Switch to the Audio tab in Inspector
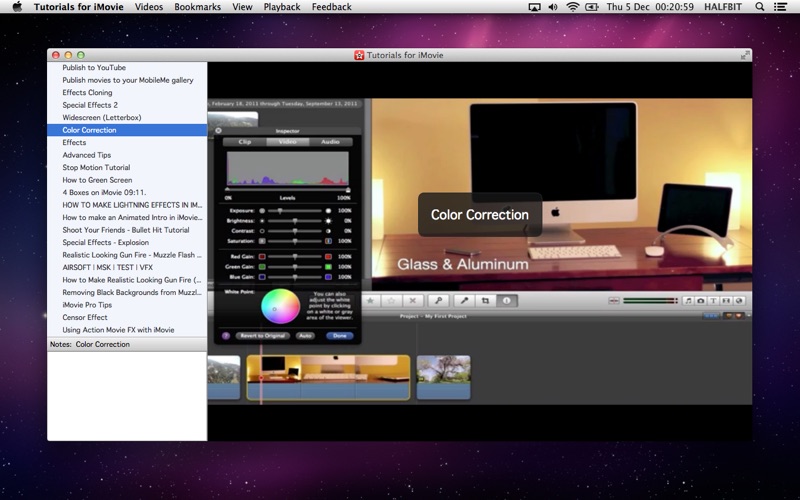 click(x=330, y=142)
